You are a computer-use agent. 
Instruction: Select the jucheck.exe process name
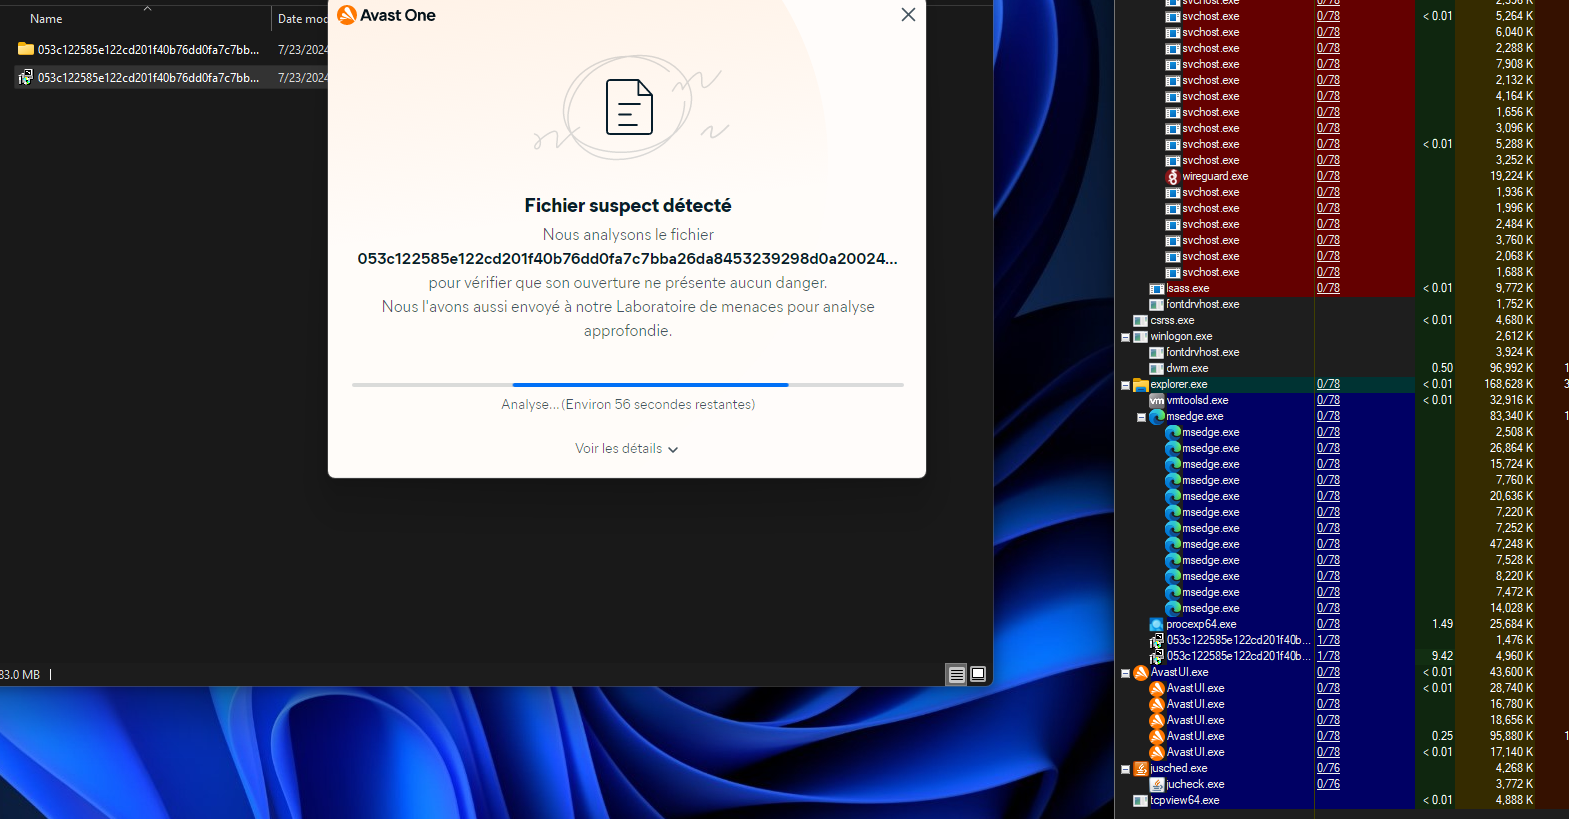[x=1195, y=784]
